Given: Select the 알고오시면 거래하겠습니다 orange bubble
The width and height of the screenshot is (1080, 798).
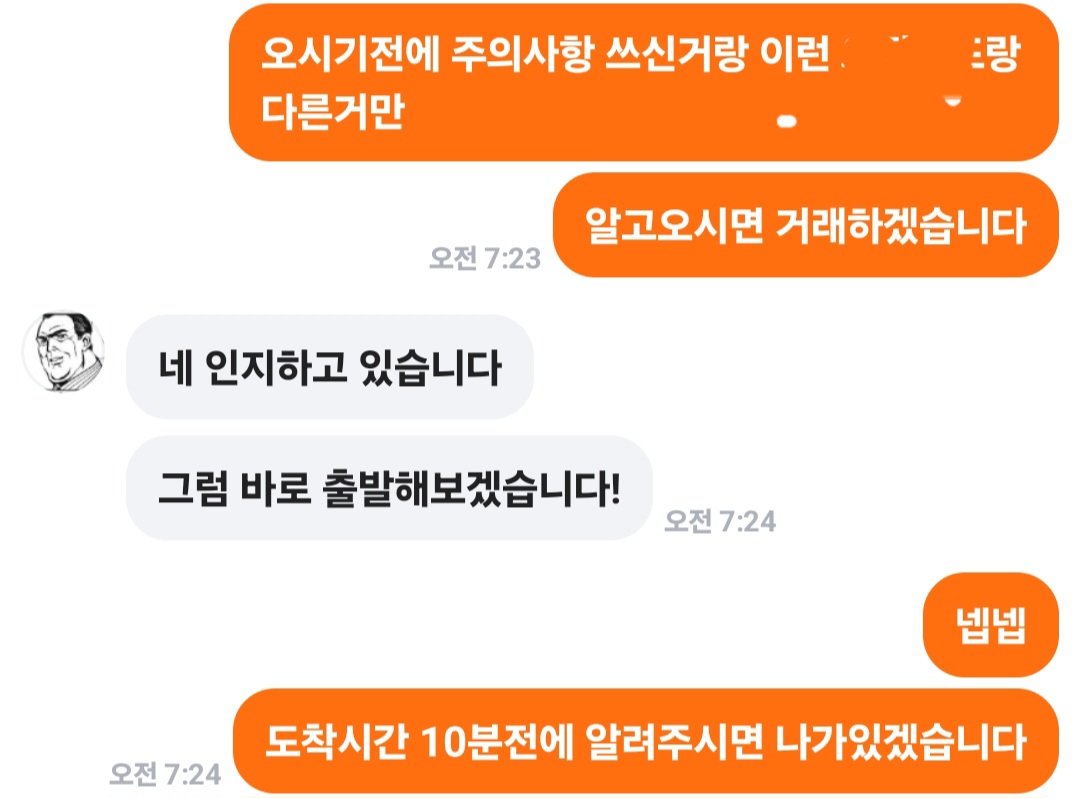Looking at the screenshot, I should (x=806, y=225).
